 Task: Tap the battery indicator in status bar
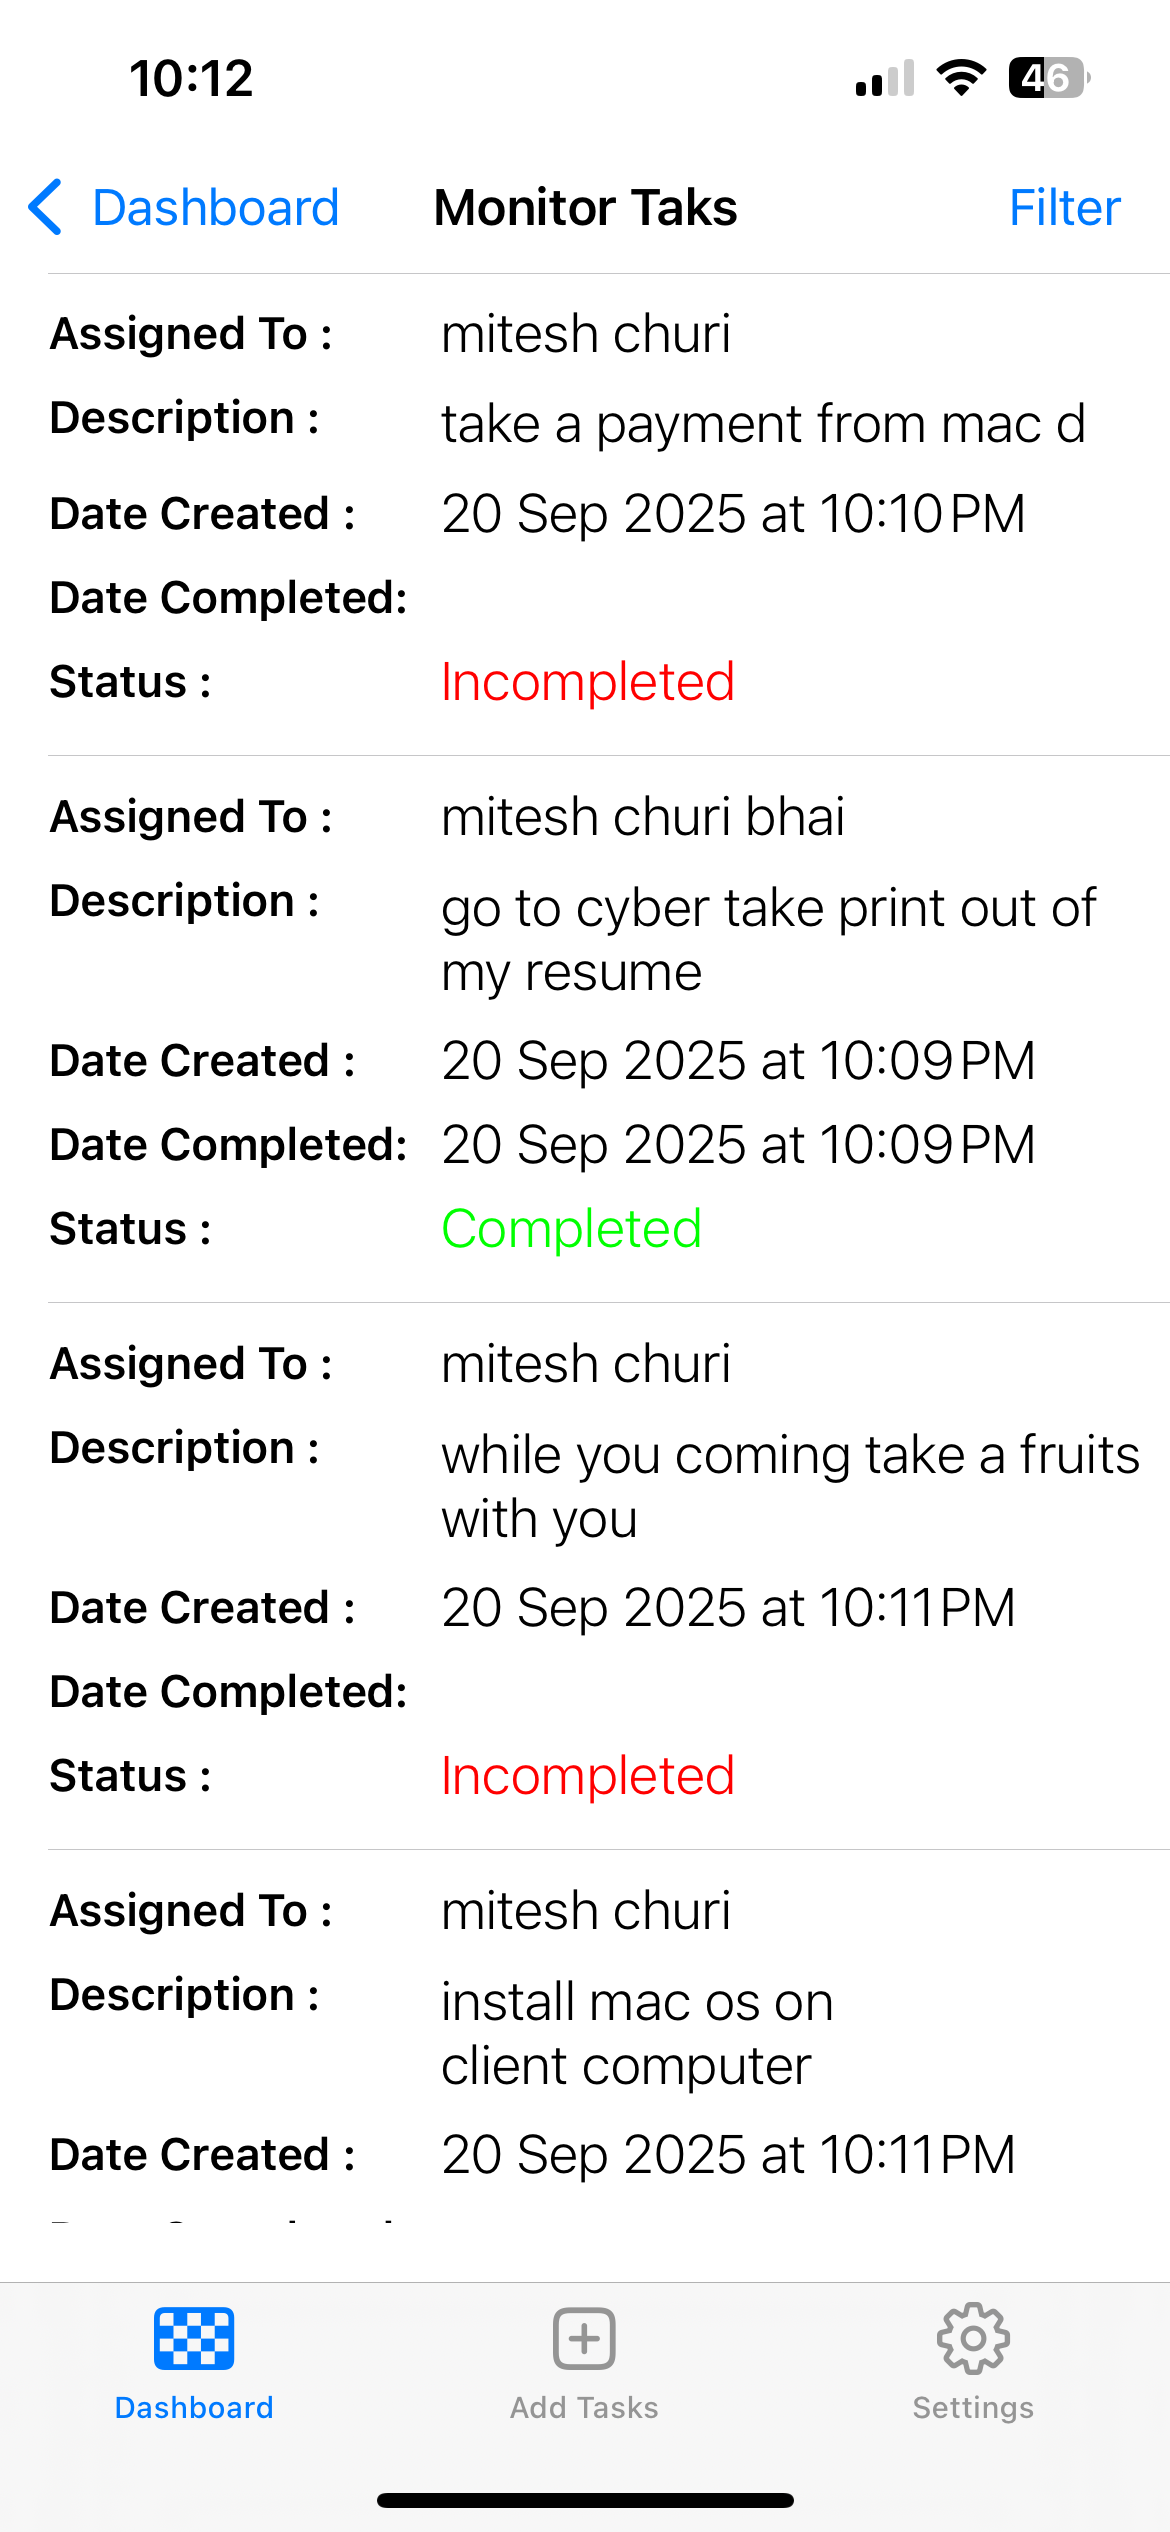point(1049,78)
